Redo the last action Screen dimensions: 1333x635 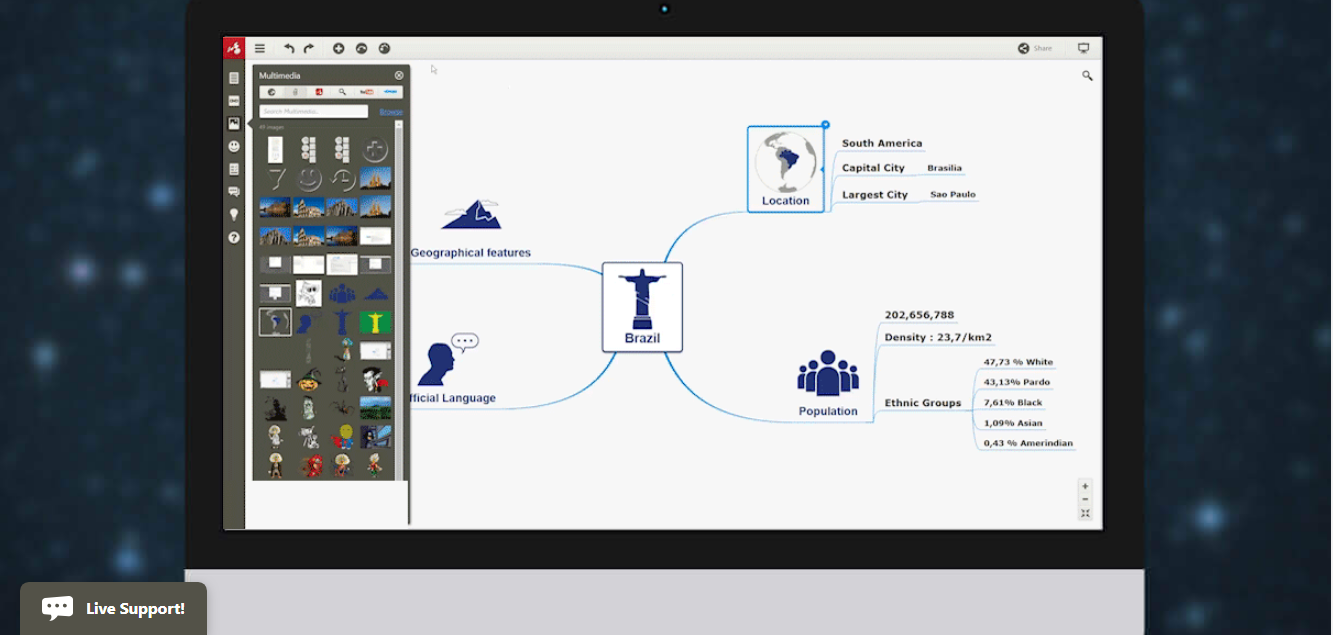309,48
